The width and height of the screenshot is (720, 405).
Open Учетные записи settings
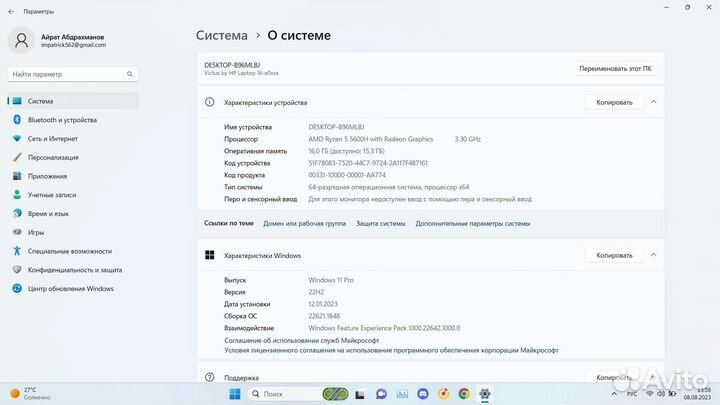pyautogui.click(x=73, y=195)
